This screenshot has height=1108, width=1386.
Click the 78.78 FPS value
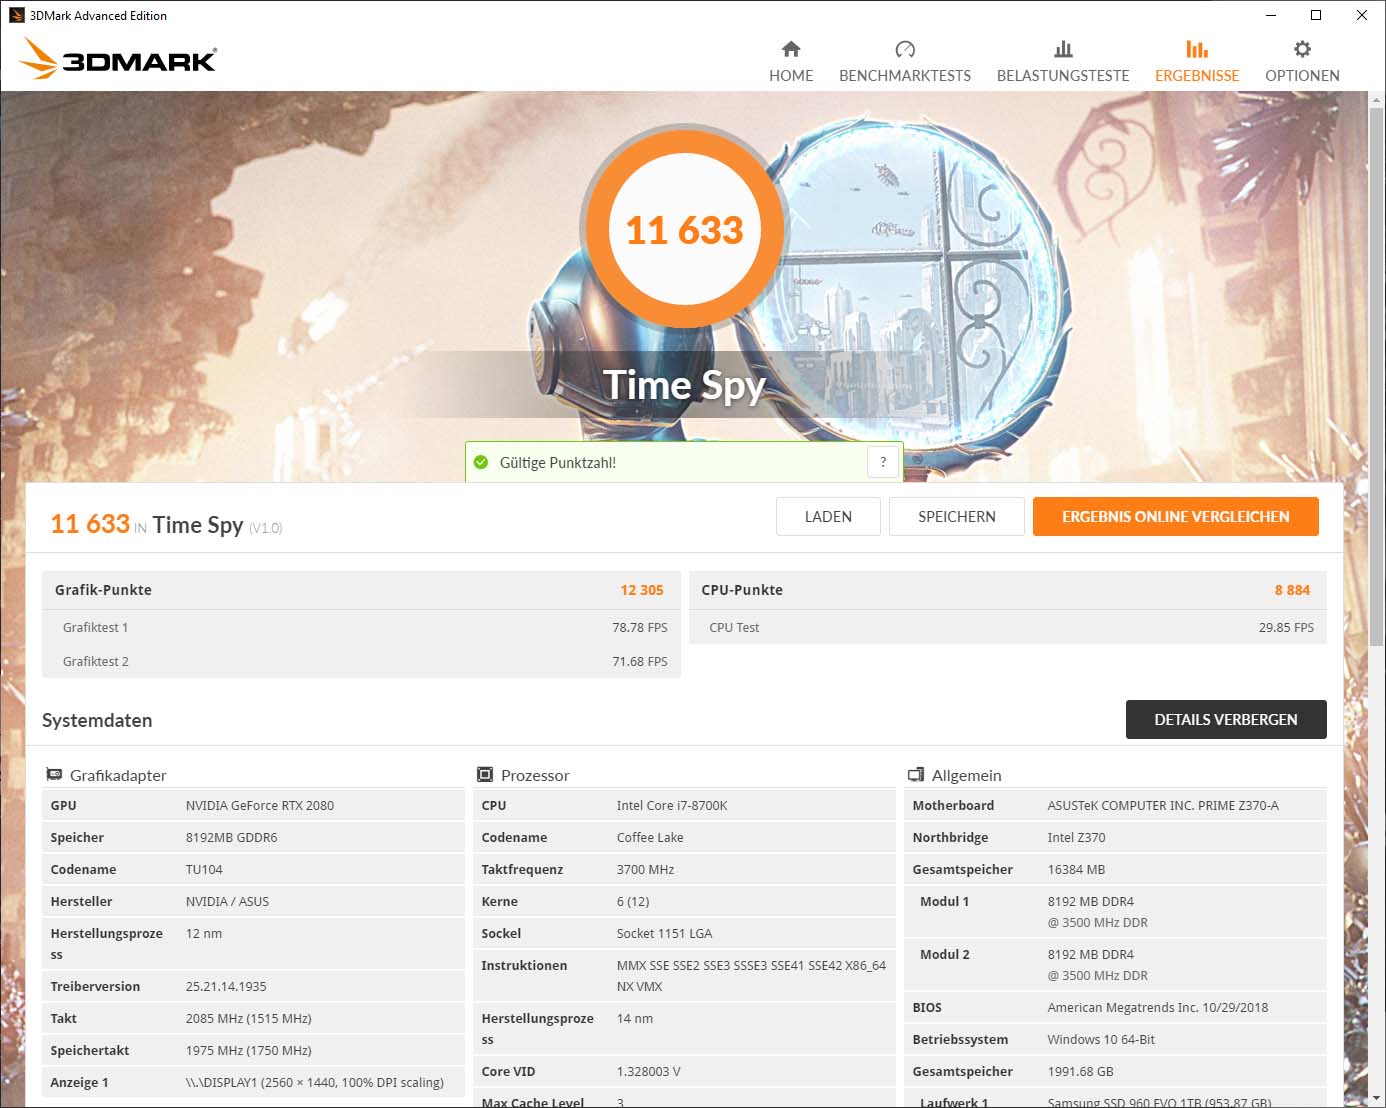(640, 627)
